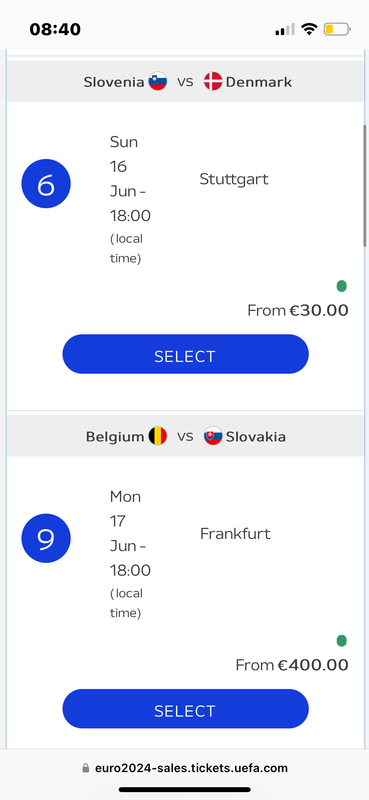Tap the Slovakia flag icon
The height and width of the screenshot is (800, 369).
point(213,436)
